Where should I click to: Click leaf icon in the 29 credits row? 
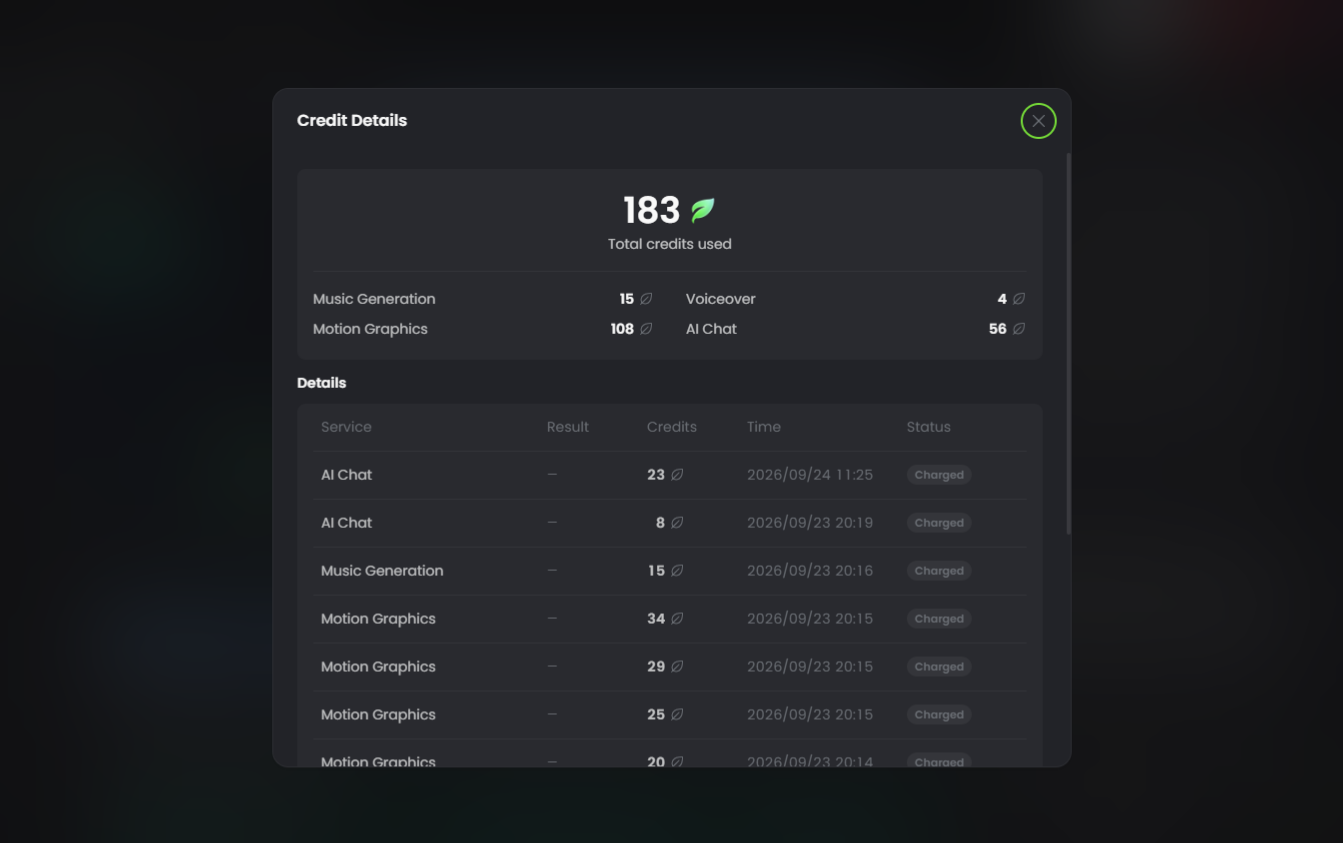coord(677,667)
